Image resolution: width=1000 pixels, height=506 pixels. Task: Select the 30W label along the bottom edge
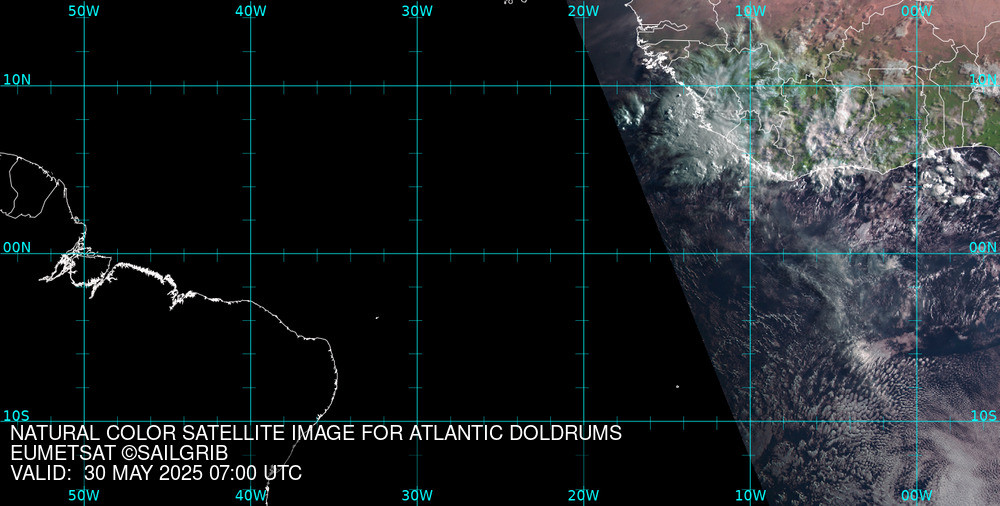tap(417, 495)
